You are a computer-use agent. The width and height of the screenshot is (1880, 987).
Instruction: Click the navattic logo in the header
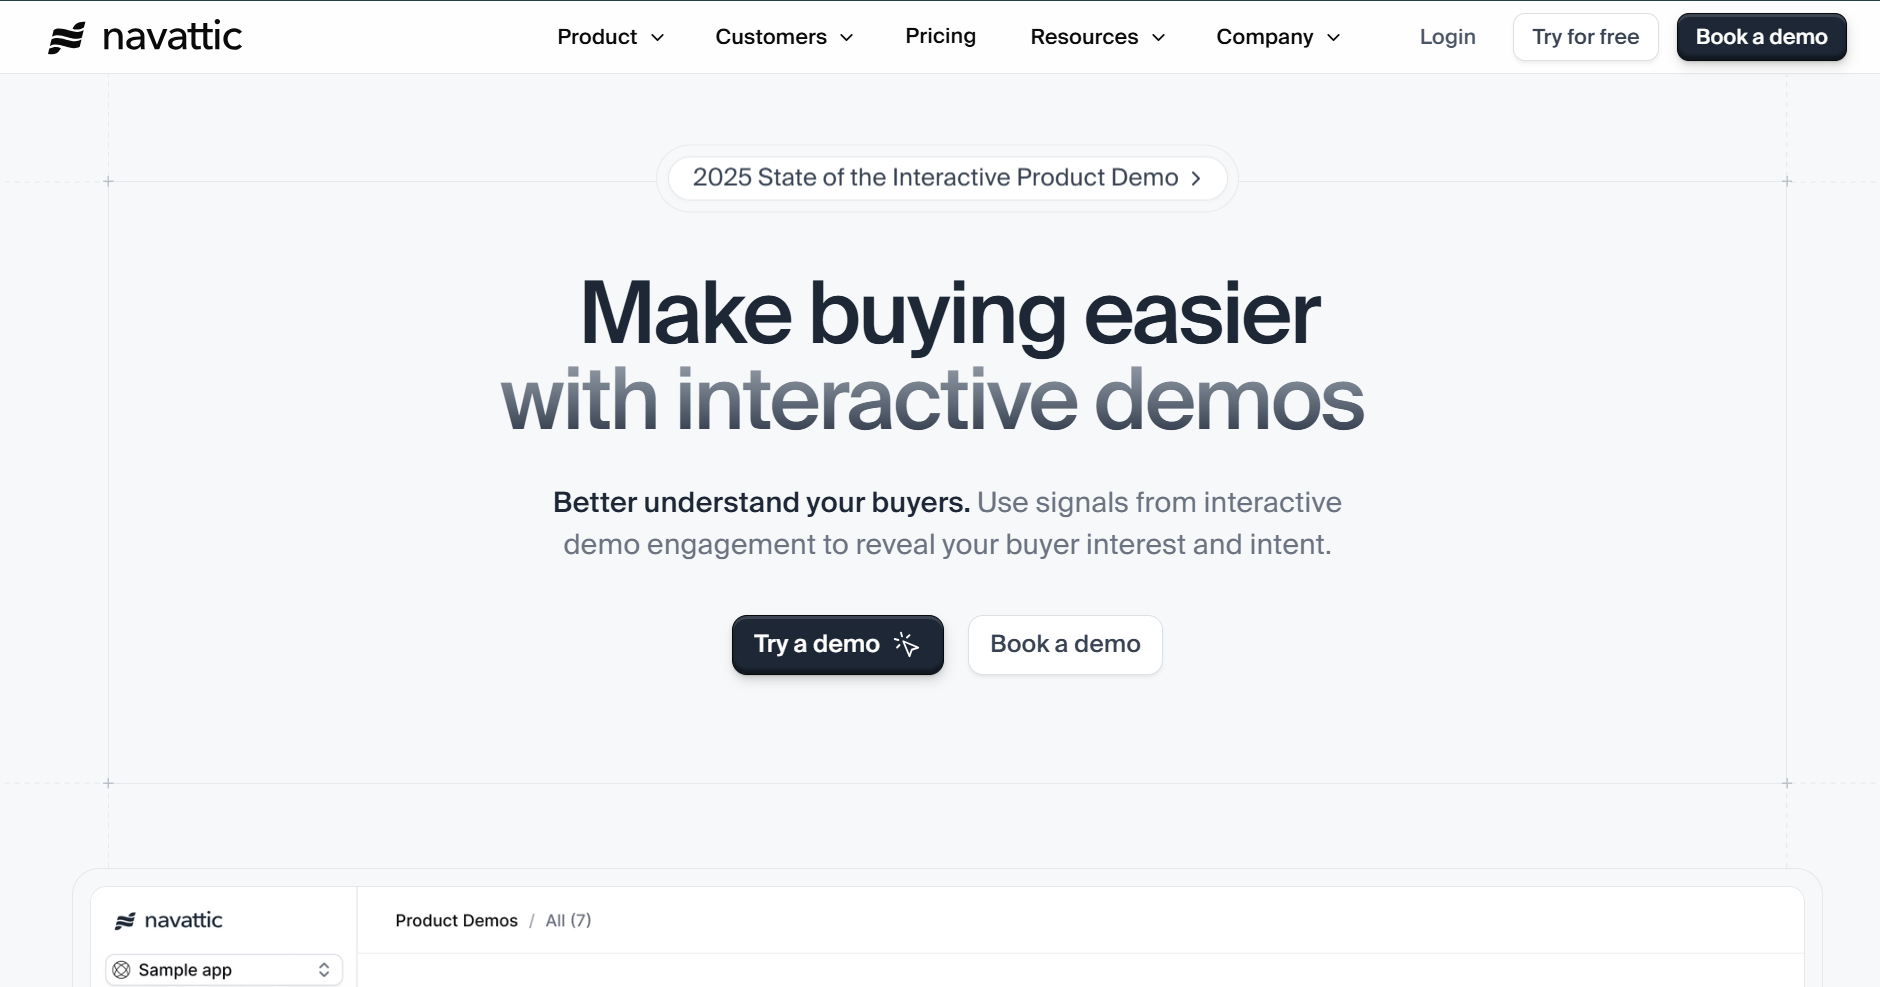[x=145, y=37]
